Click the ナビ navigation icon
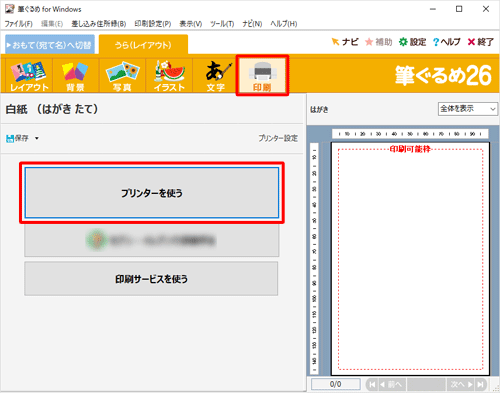 (x=345, y=42)
